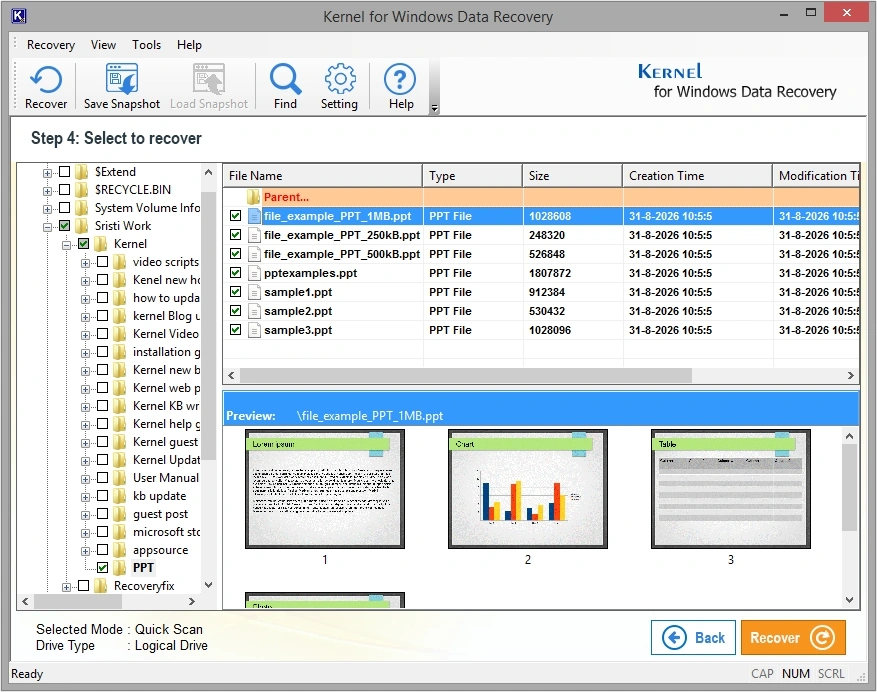Viewport: 877px width, 692px height.
Task: Open the Help menu
Action: (x=189, y=45)
